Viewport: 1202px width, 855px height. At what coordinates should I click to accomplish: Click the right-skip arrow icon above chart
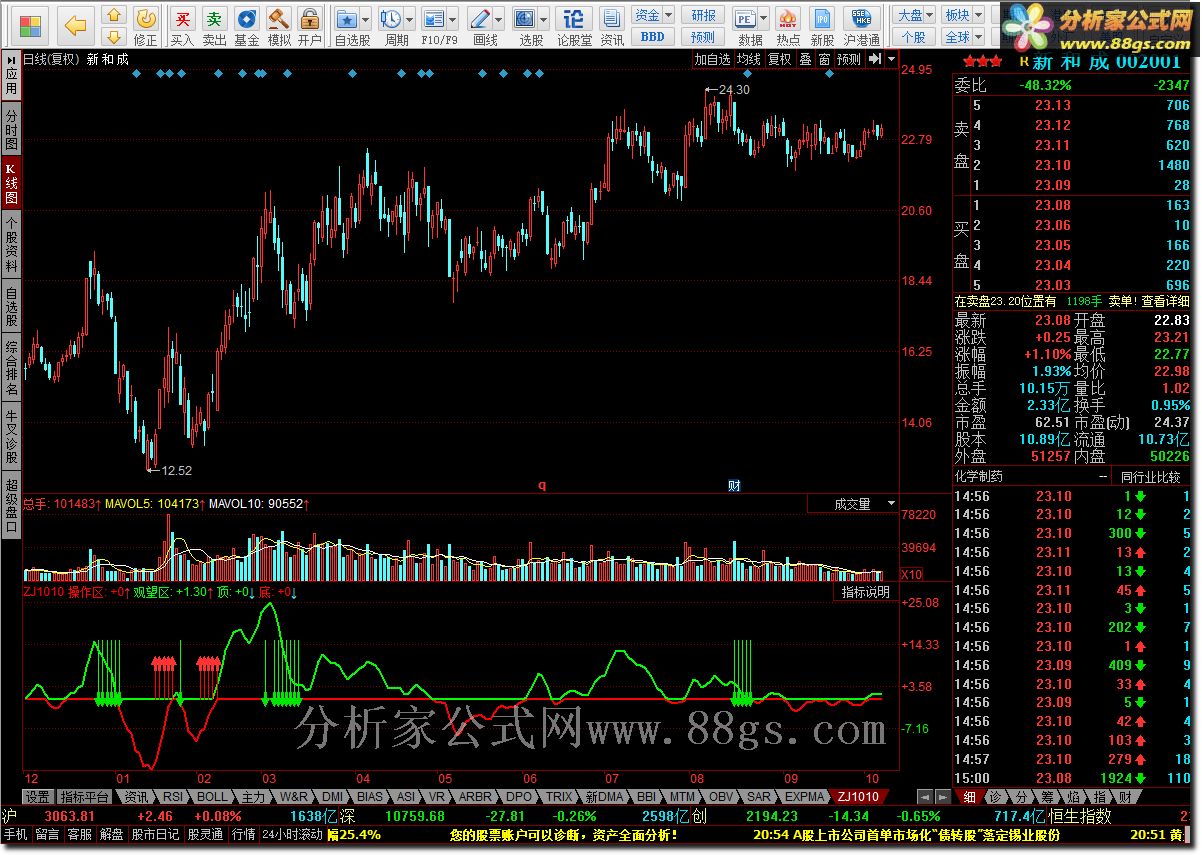click(876, 59)
